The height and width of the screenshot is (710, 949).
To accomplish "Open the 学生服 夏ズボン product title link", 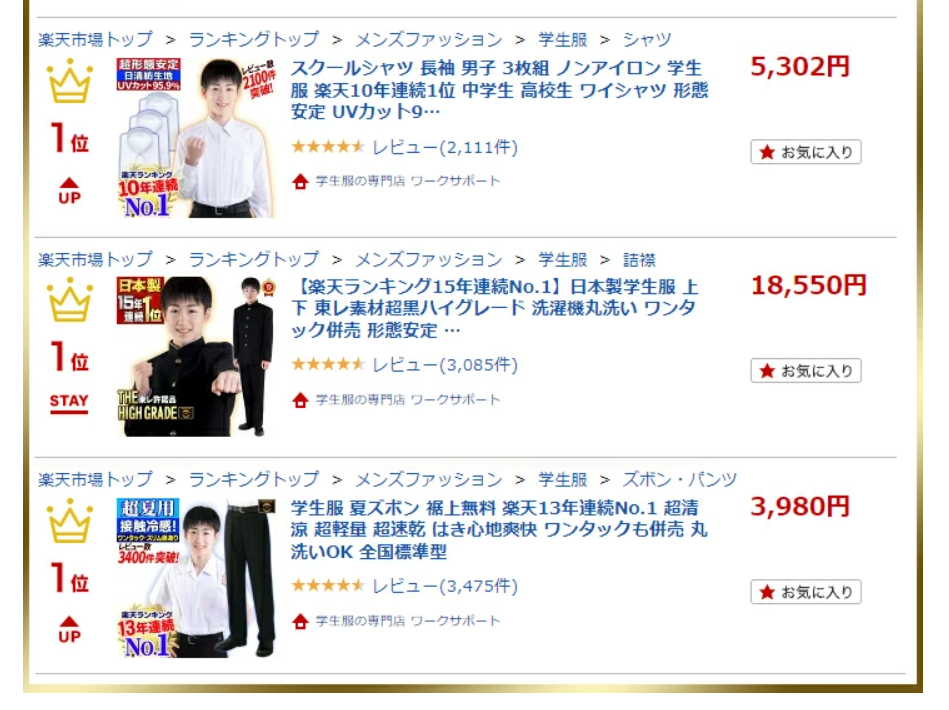I will [x=499, y=530].
